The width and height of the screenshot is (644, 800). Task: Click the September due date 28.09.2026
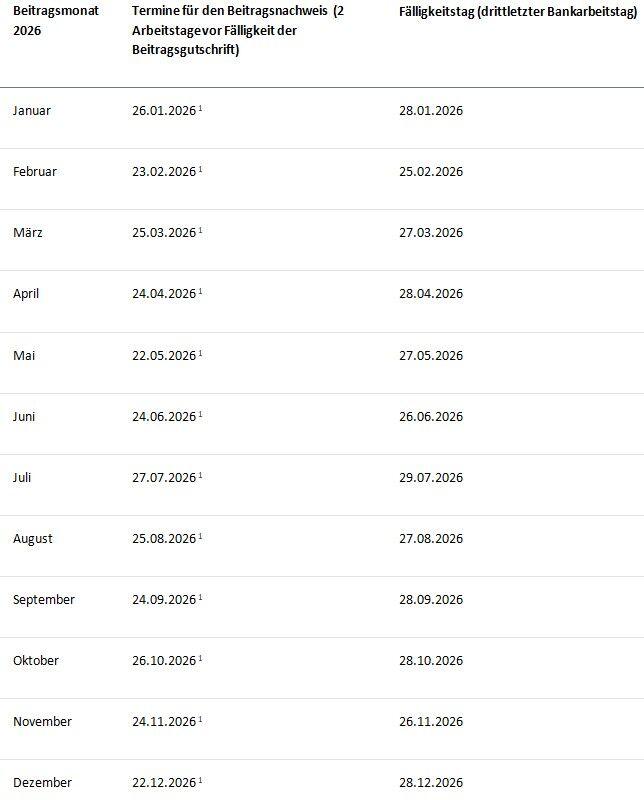tap(431, 599)
